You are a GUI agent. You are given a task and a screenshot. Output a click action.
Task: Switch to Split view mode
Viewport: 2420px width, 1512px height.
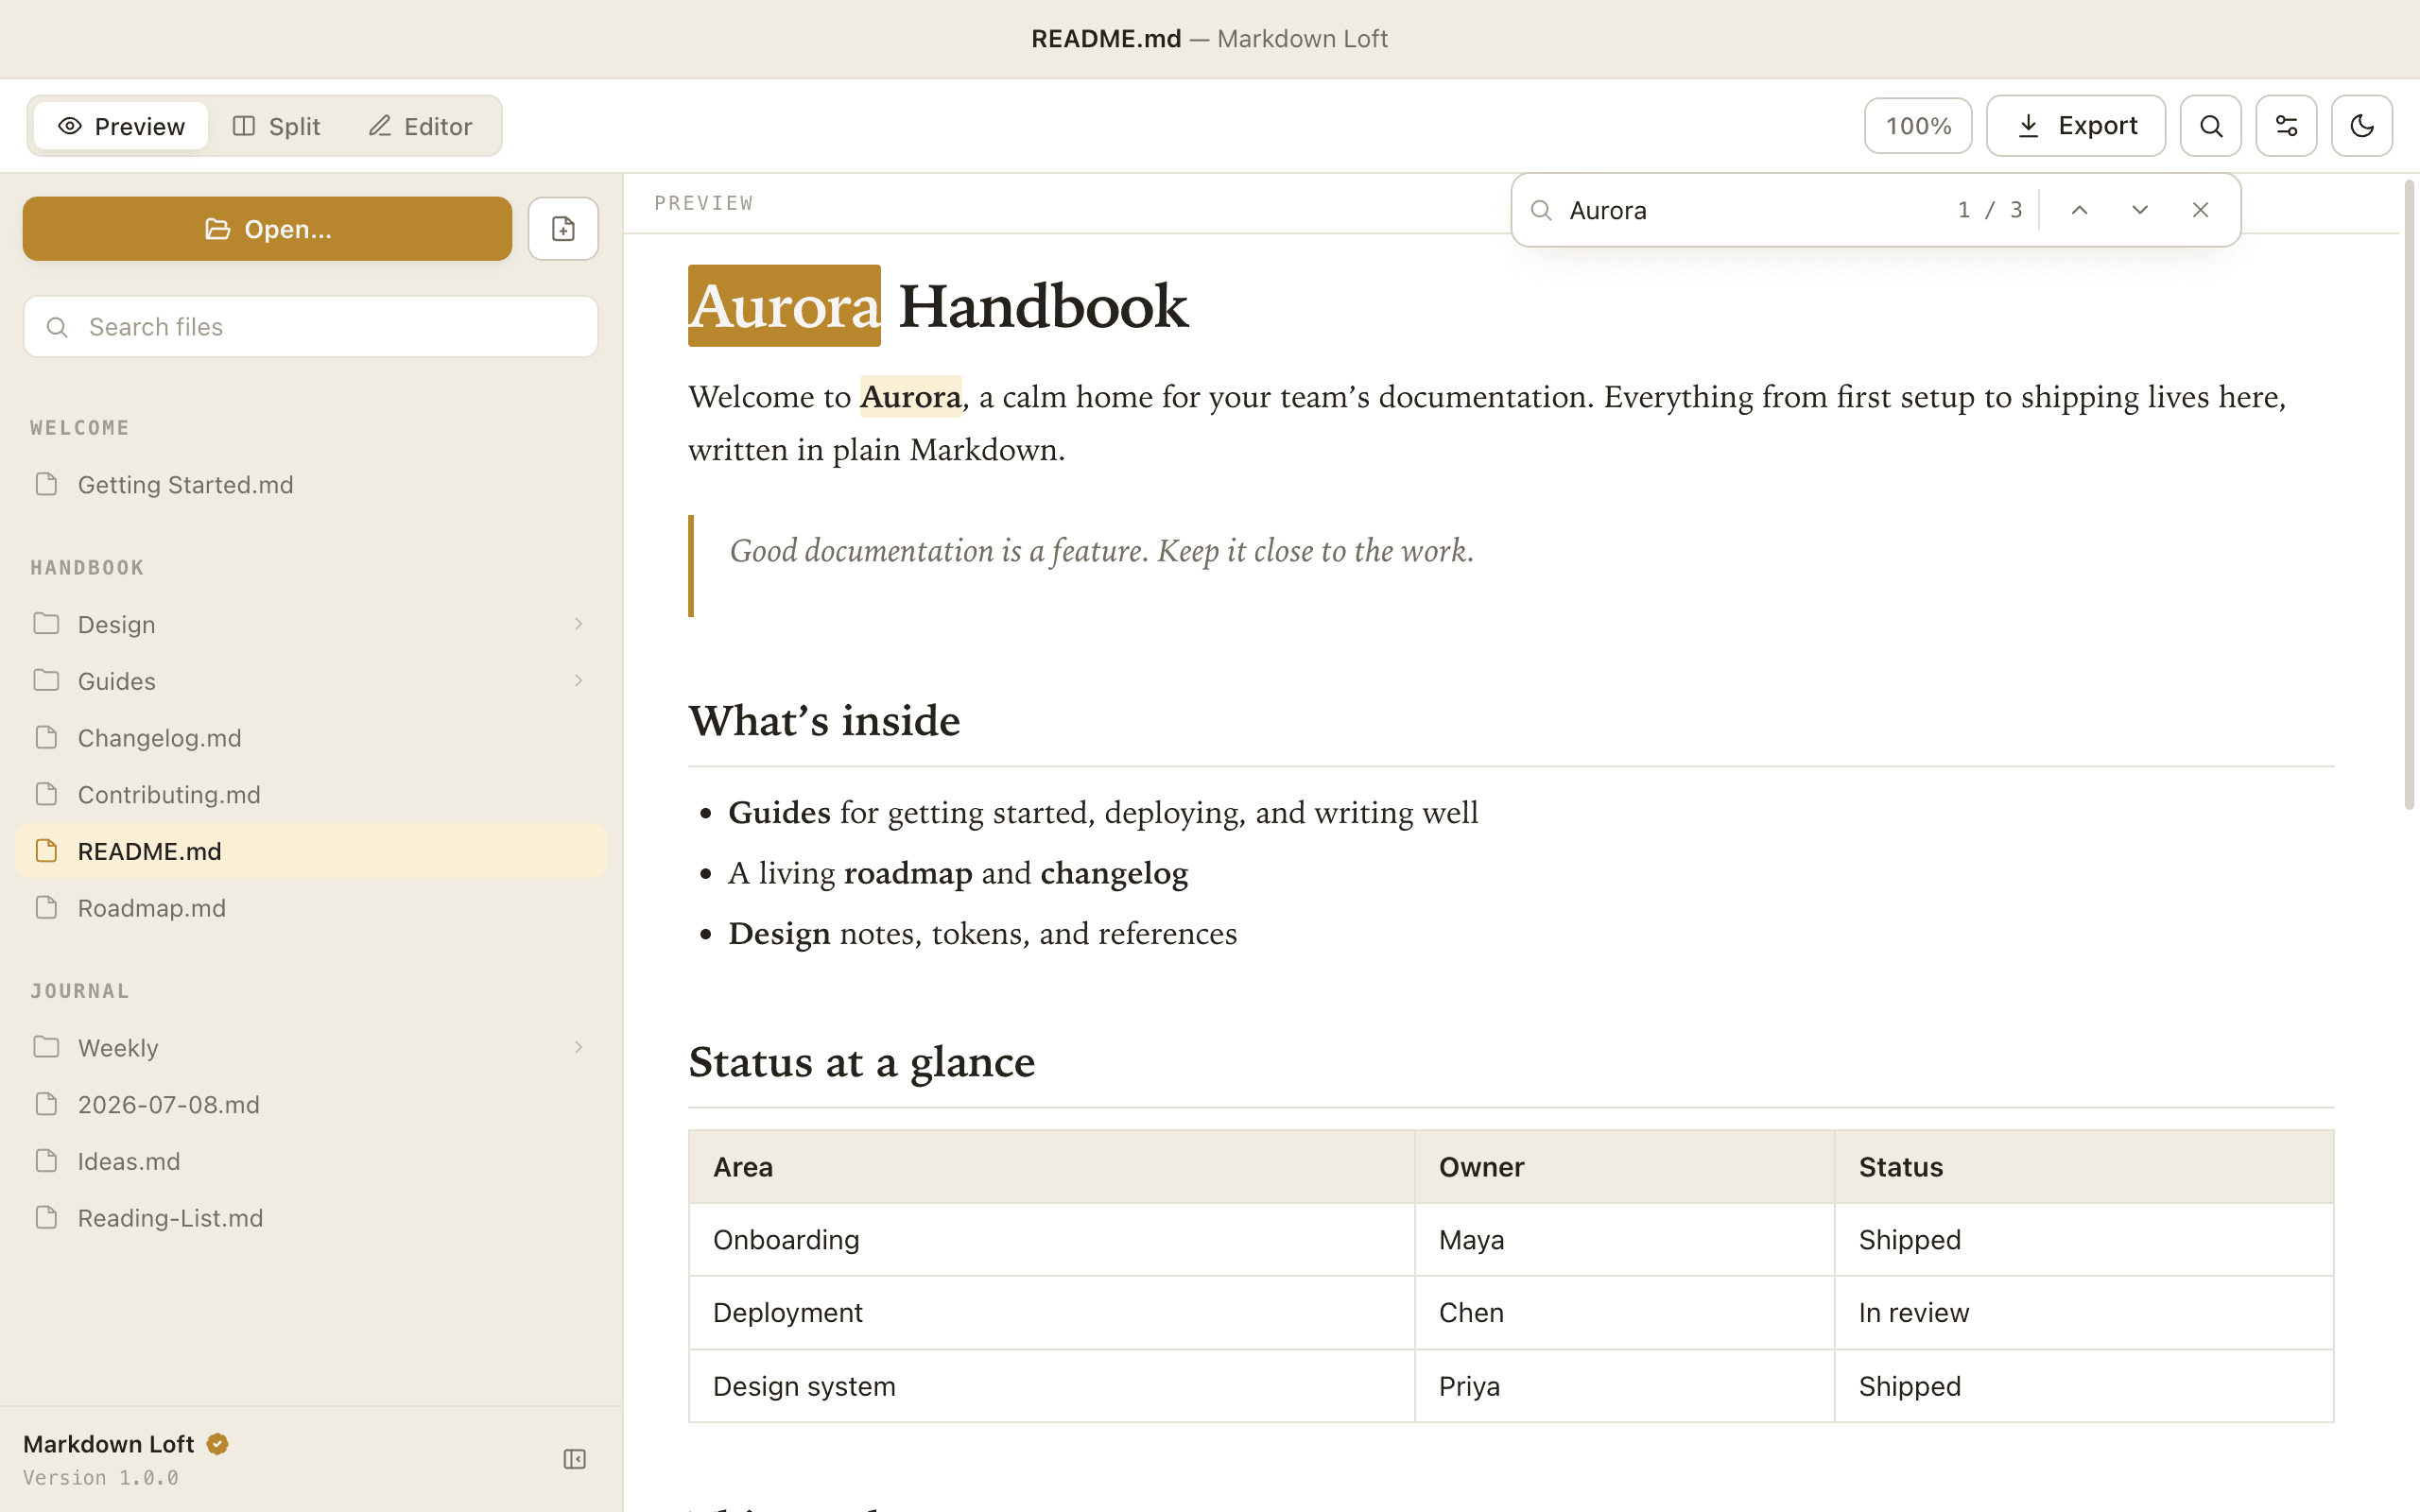276,126
